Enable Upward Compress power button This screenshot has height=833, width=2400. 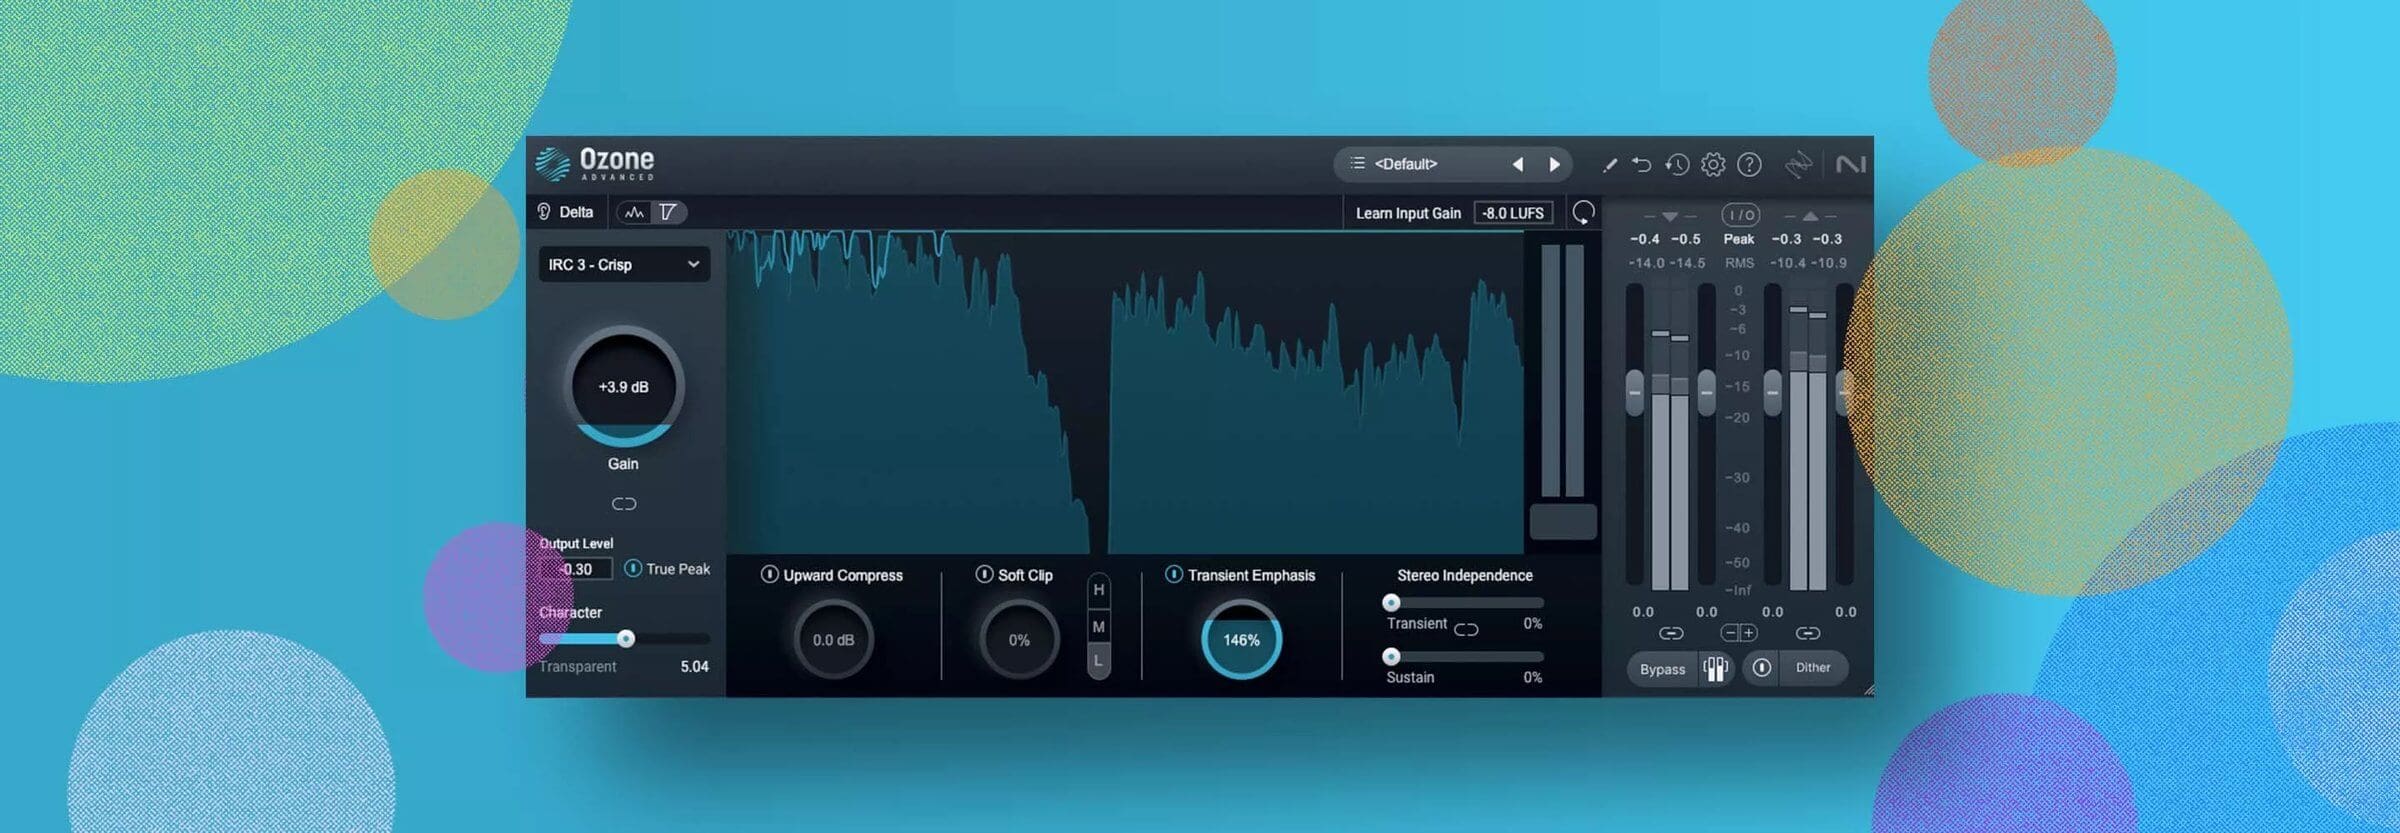click(x=769, y=575)
